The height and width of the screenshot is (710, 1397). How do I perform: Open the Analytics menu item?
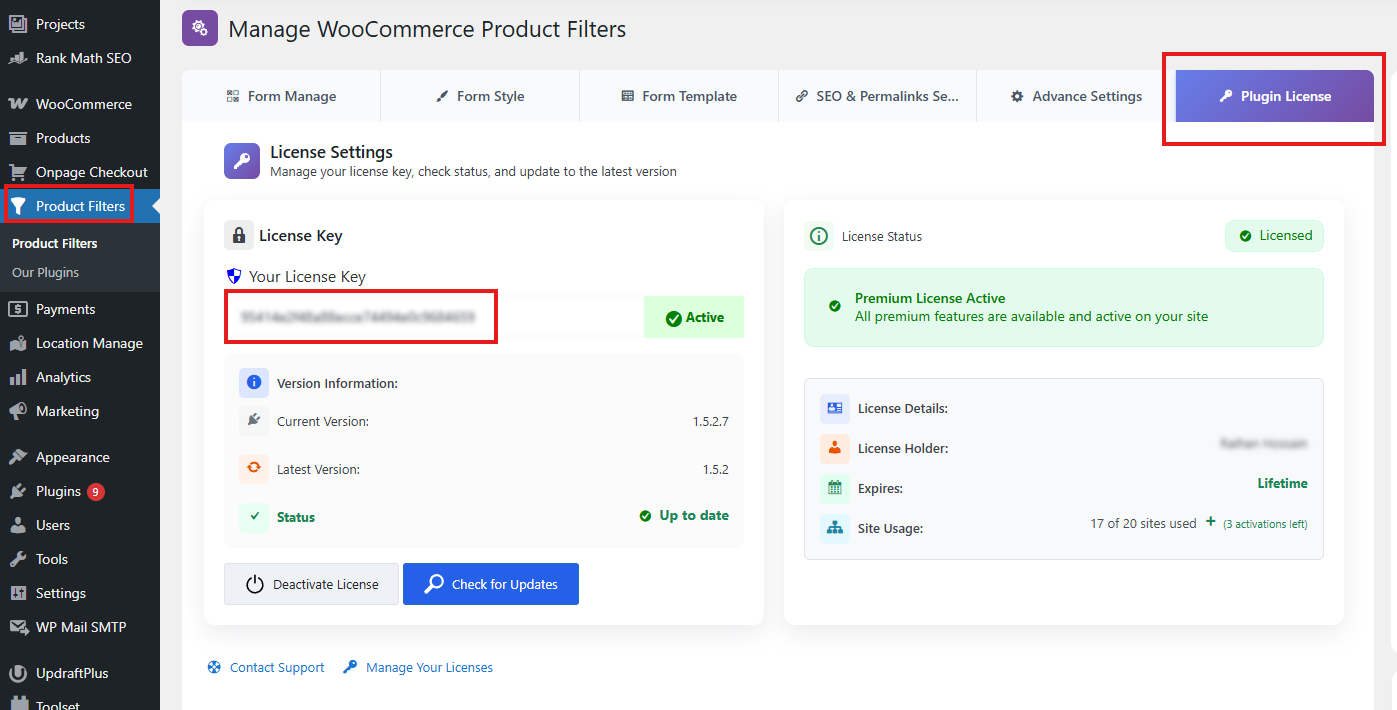pos(80,377)
